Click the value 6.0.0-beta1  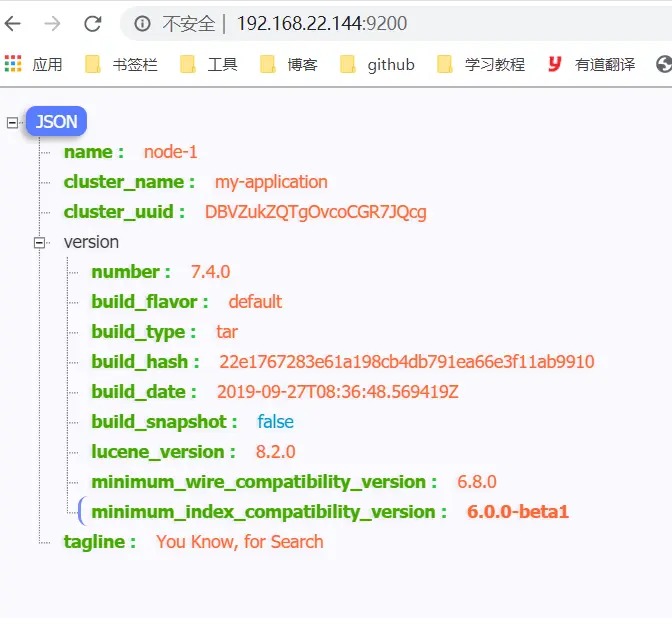pyautogui.click(x=518, y=512)
